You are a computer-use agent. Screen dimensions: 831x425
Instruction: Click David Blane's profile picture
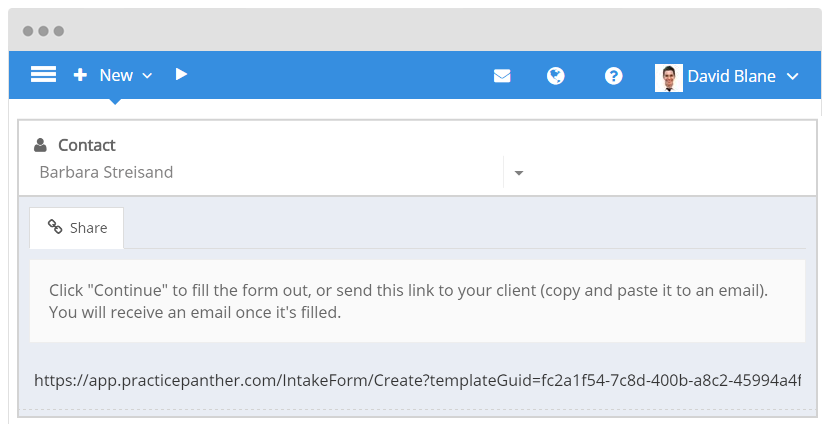tap(668, 77)
